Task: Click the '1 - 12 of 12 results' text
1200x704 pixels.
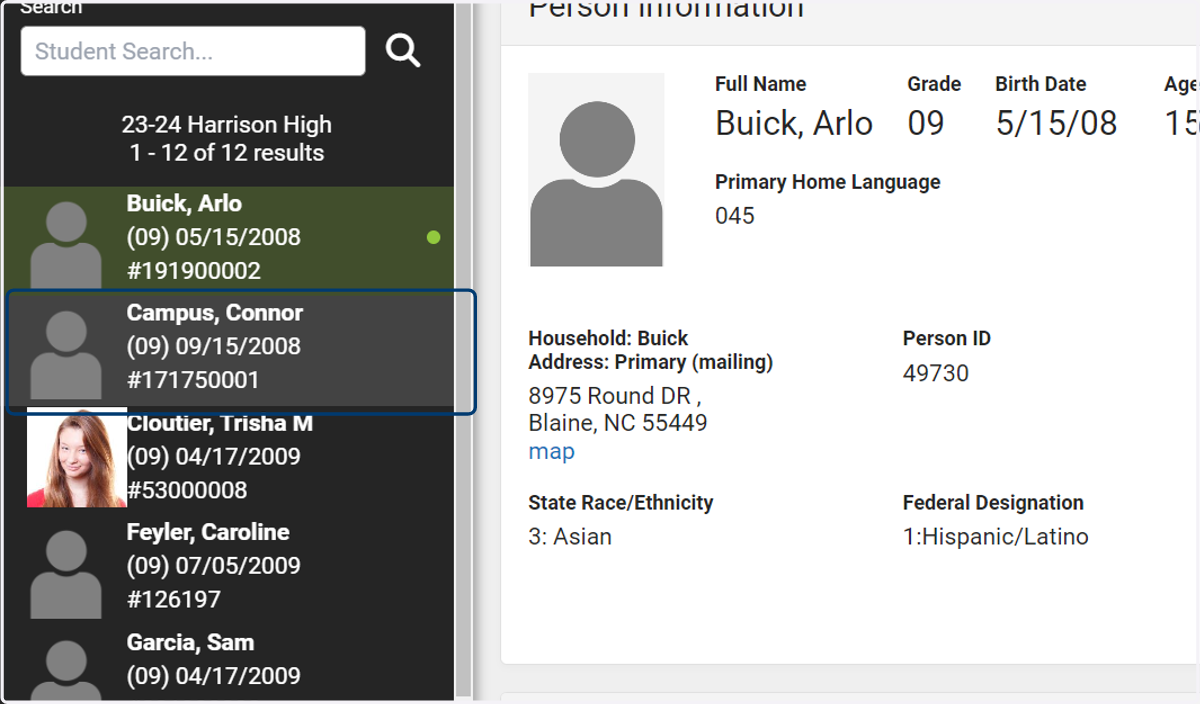Action: (227, 153)
